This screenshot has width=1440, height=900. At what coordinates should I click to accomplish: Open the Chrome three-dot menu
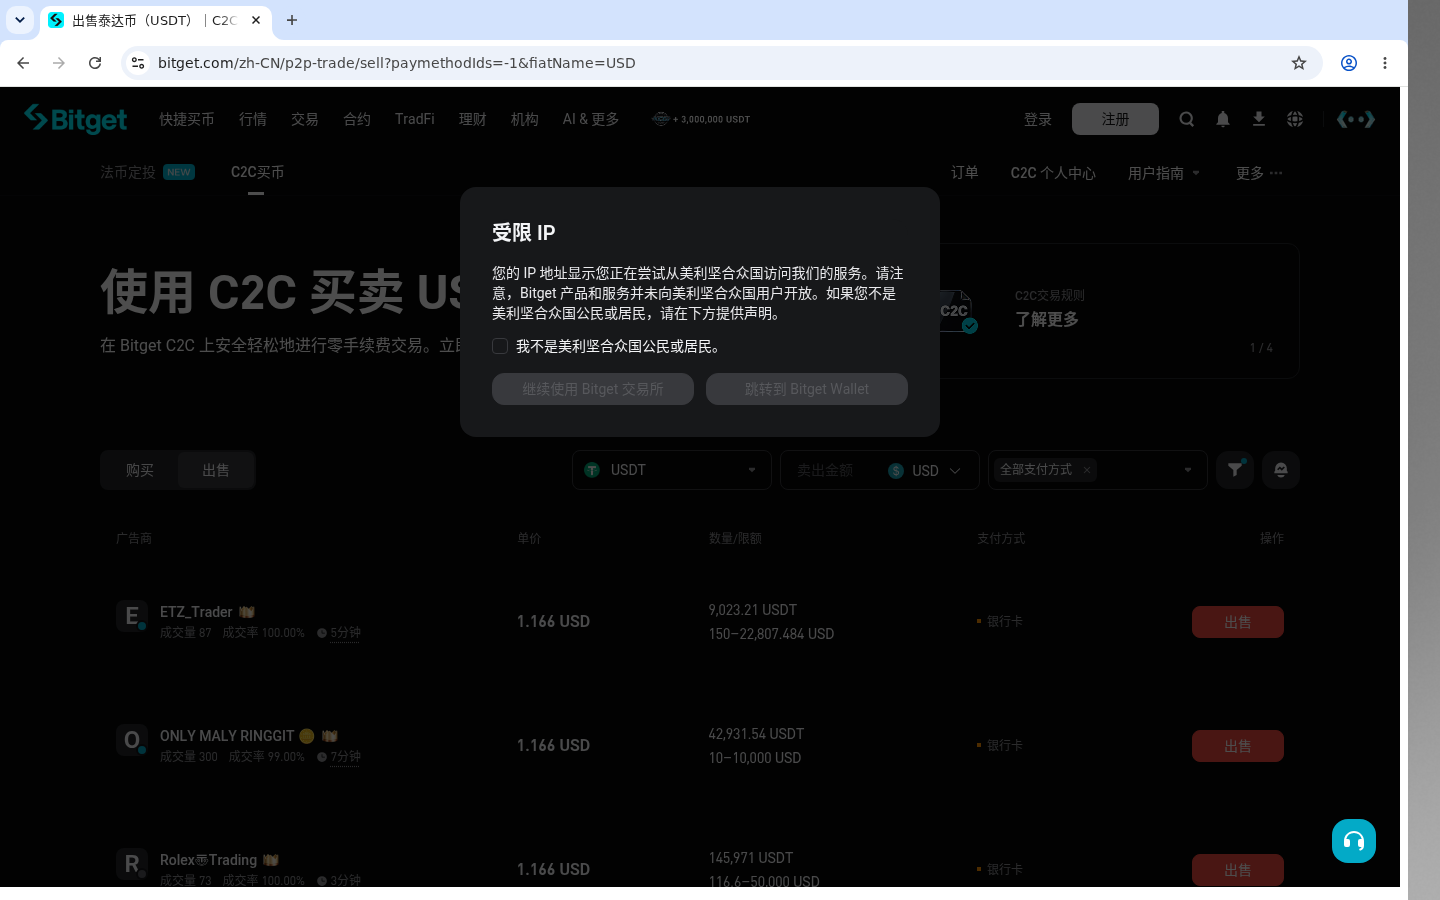pos(1385,63)
